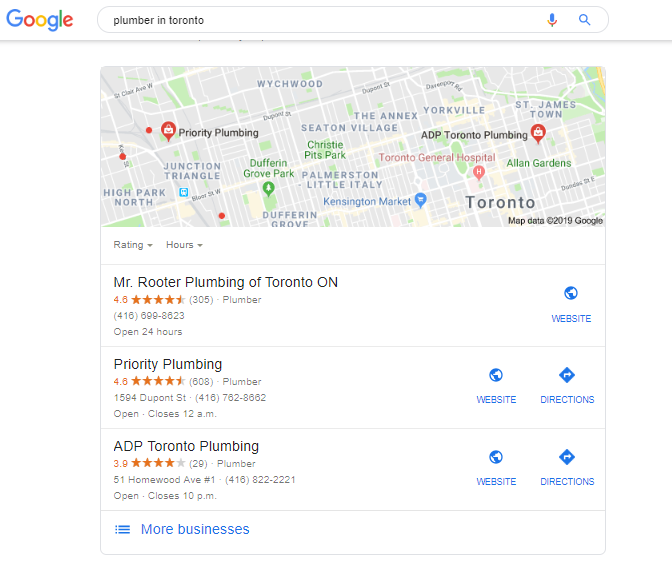Open More businesses list

[x=182, y=529]
